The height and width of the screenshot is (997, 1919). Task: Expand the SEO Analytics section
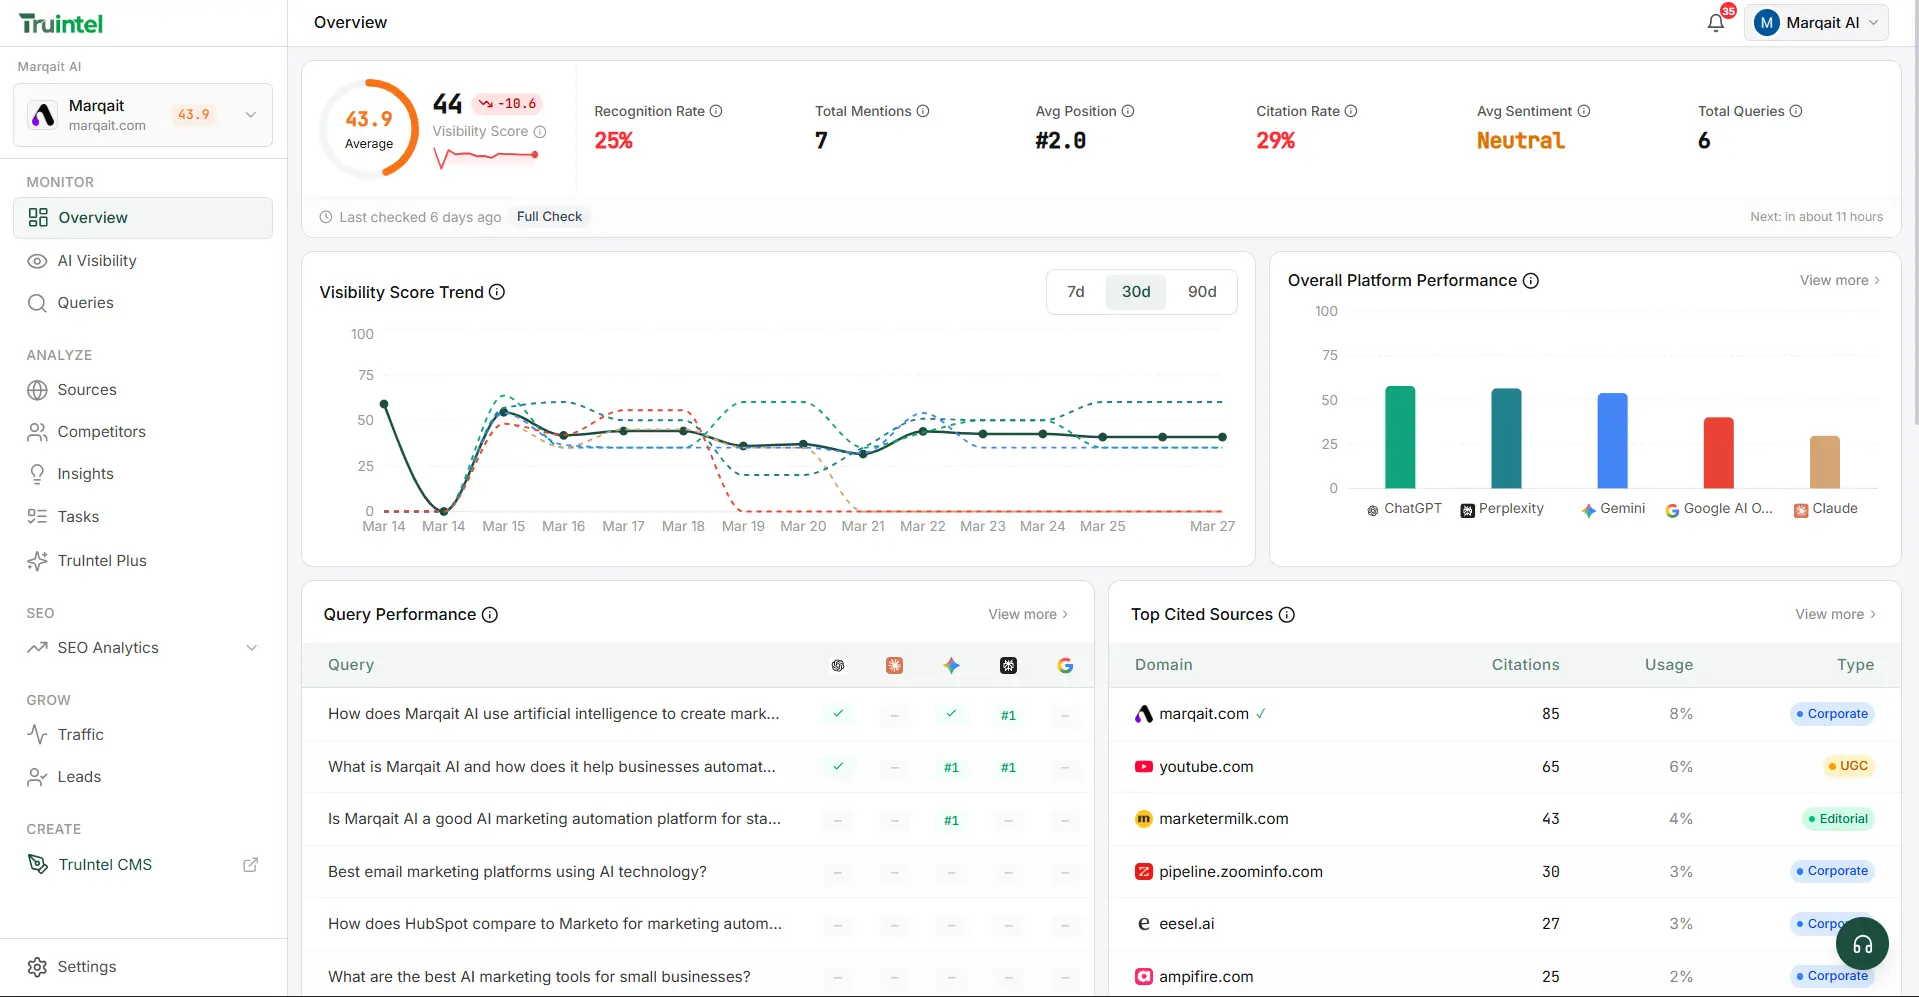pos(251,648)
